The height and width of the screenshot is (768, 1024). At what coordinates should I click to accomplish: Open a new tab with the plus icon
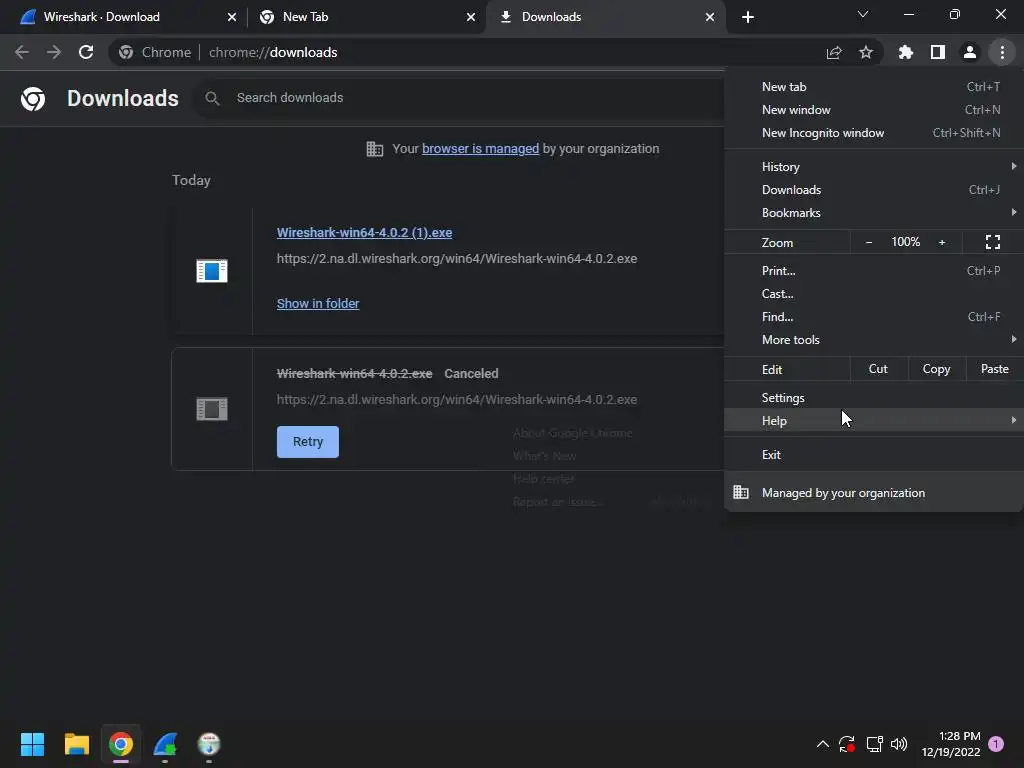[748, 17]
